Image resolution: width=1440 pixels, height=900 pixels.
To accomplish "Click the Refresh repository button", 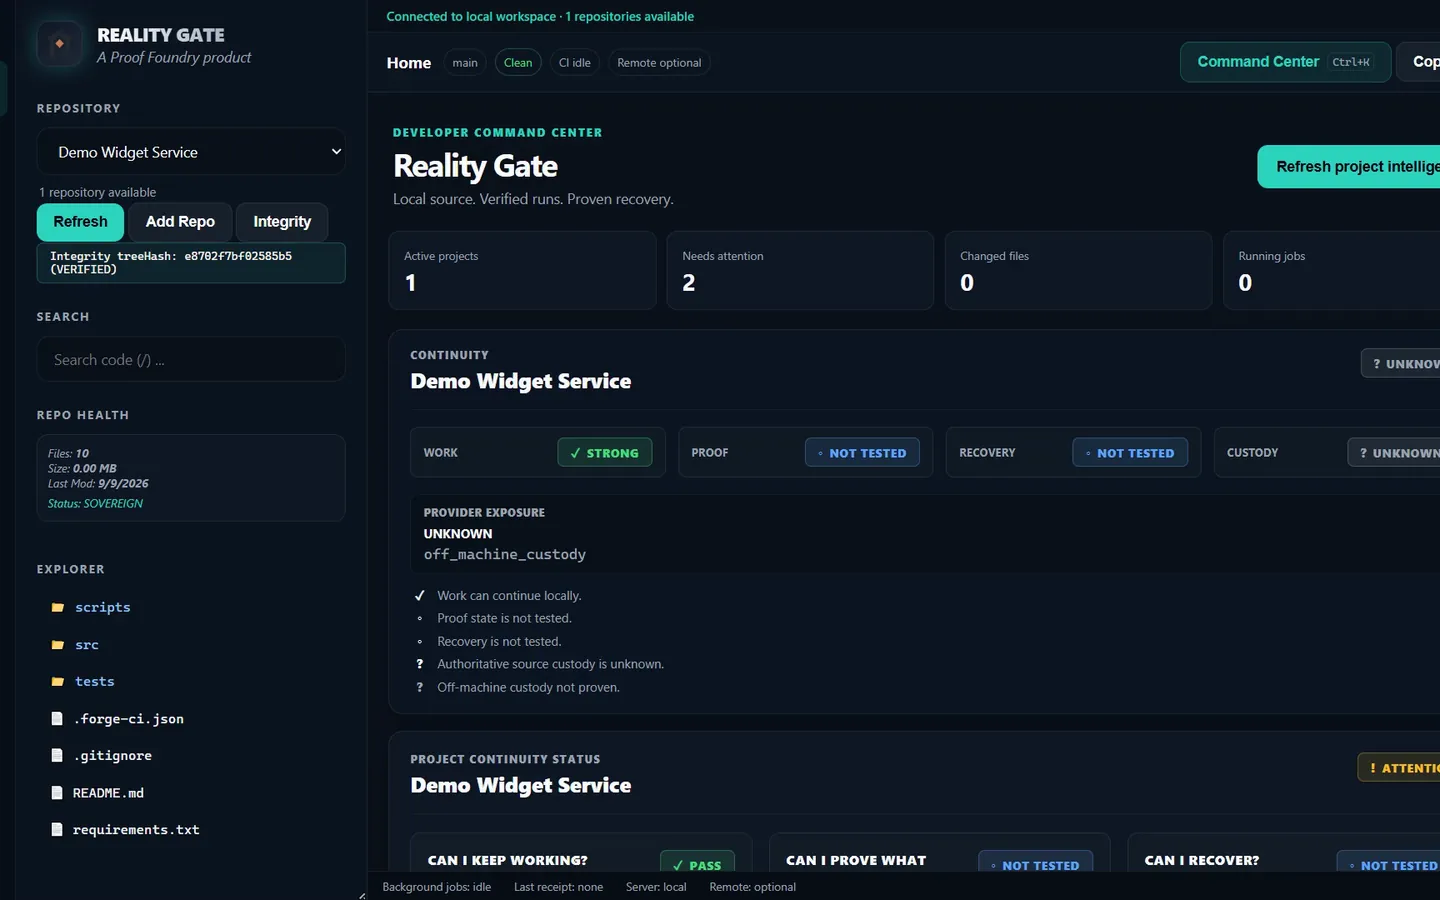I will click(x=80, y=222).
